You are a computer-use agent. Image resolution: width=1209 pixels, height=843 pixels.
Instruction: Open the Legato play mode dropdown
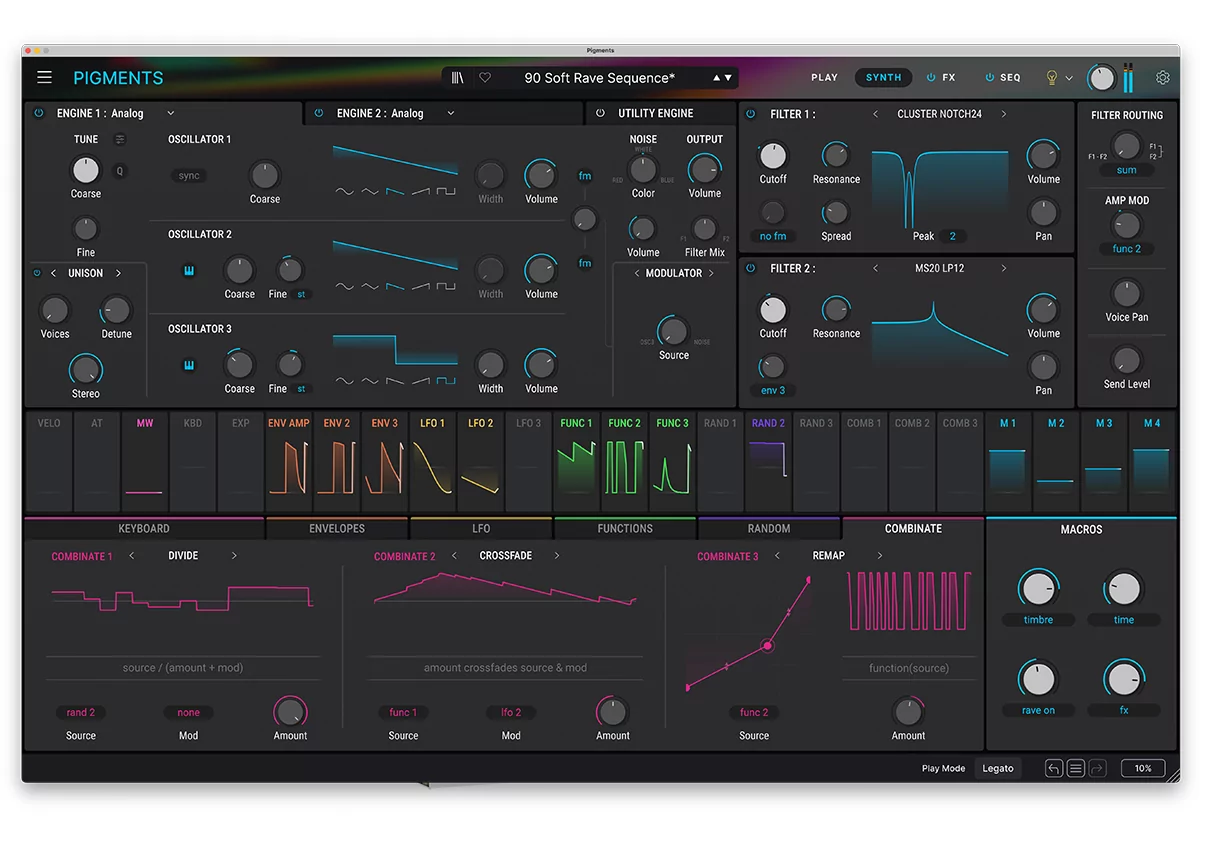click(x=997, y=768)
